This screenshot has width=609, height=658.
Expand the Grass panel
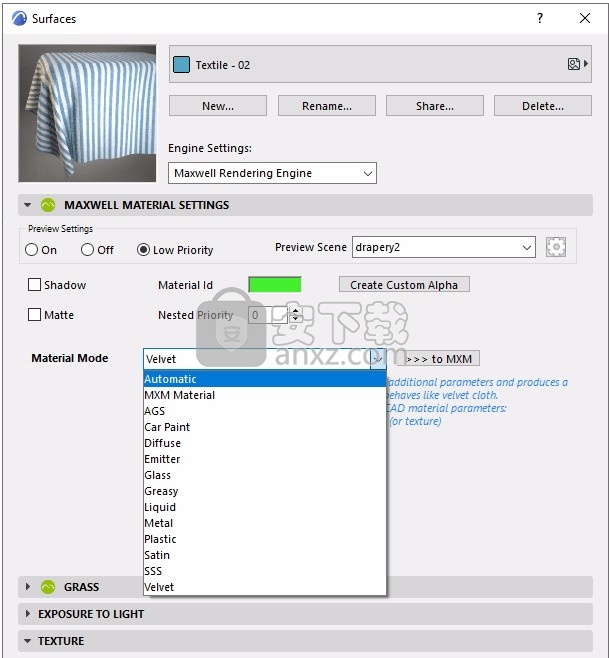(x=28, y=587)
